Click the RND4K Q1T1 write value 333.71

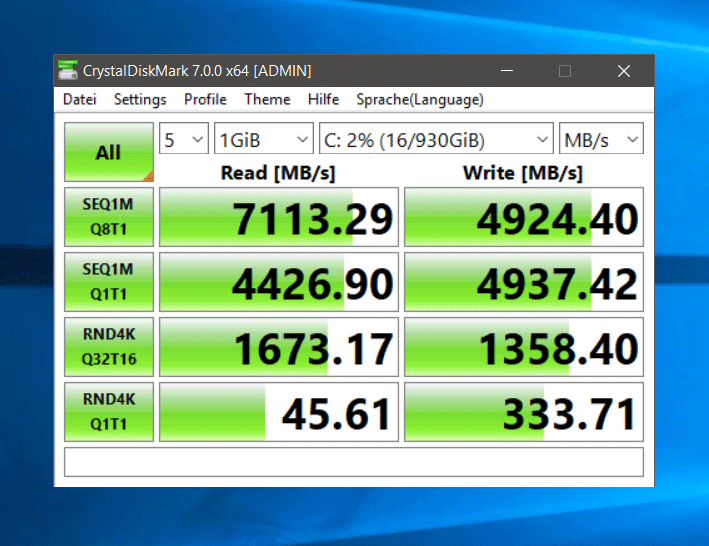click(x=524, y=412)
